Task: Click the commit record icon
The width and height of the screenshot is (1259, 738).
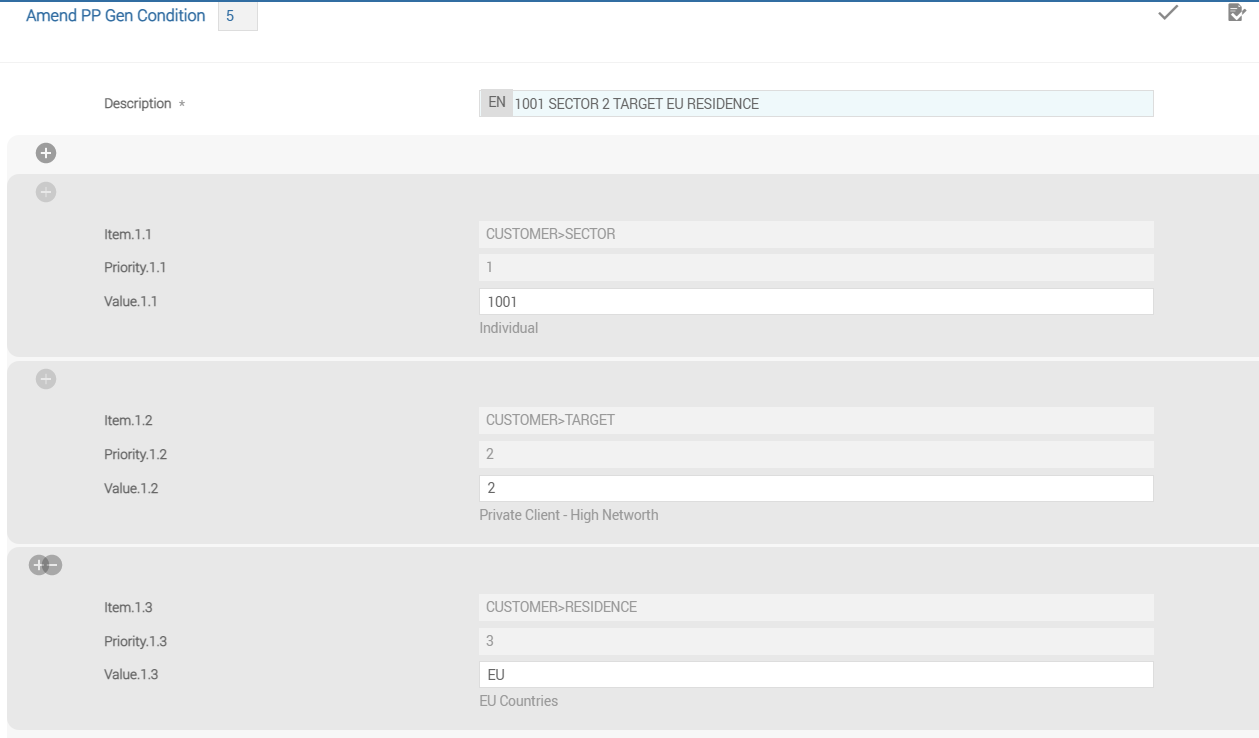Action: click(1234, 13)
